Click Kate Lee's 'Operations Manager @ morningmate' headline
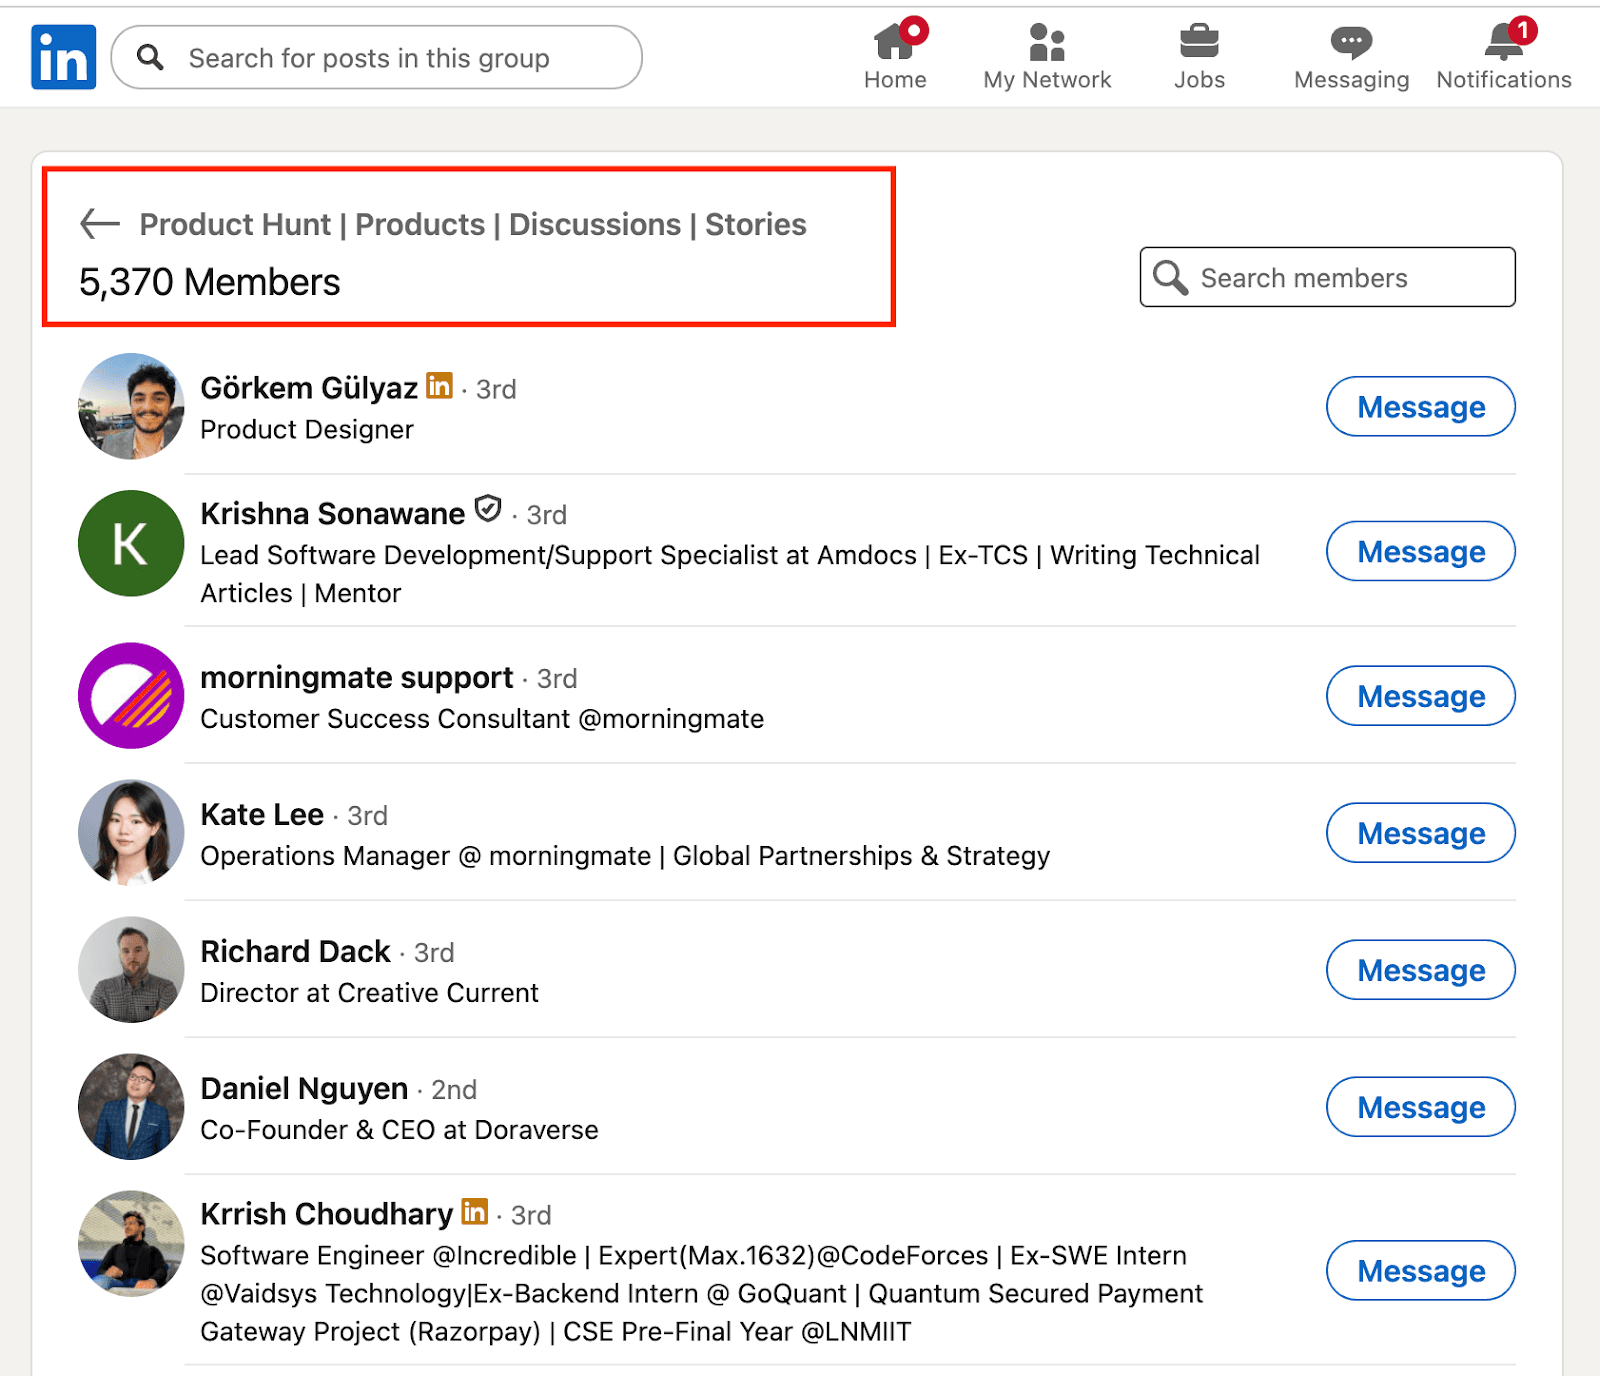 tap(625, 856)
